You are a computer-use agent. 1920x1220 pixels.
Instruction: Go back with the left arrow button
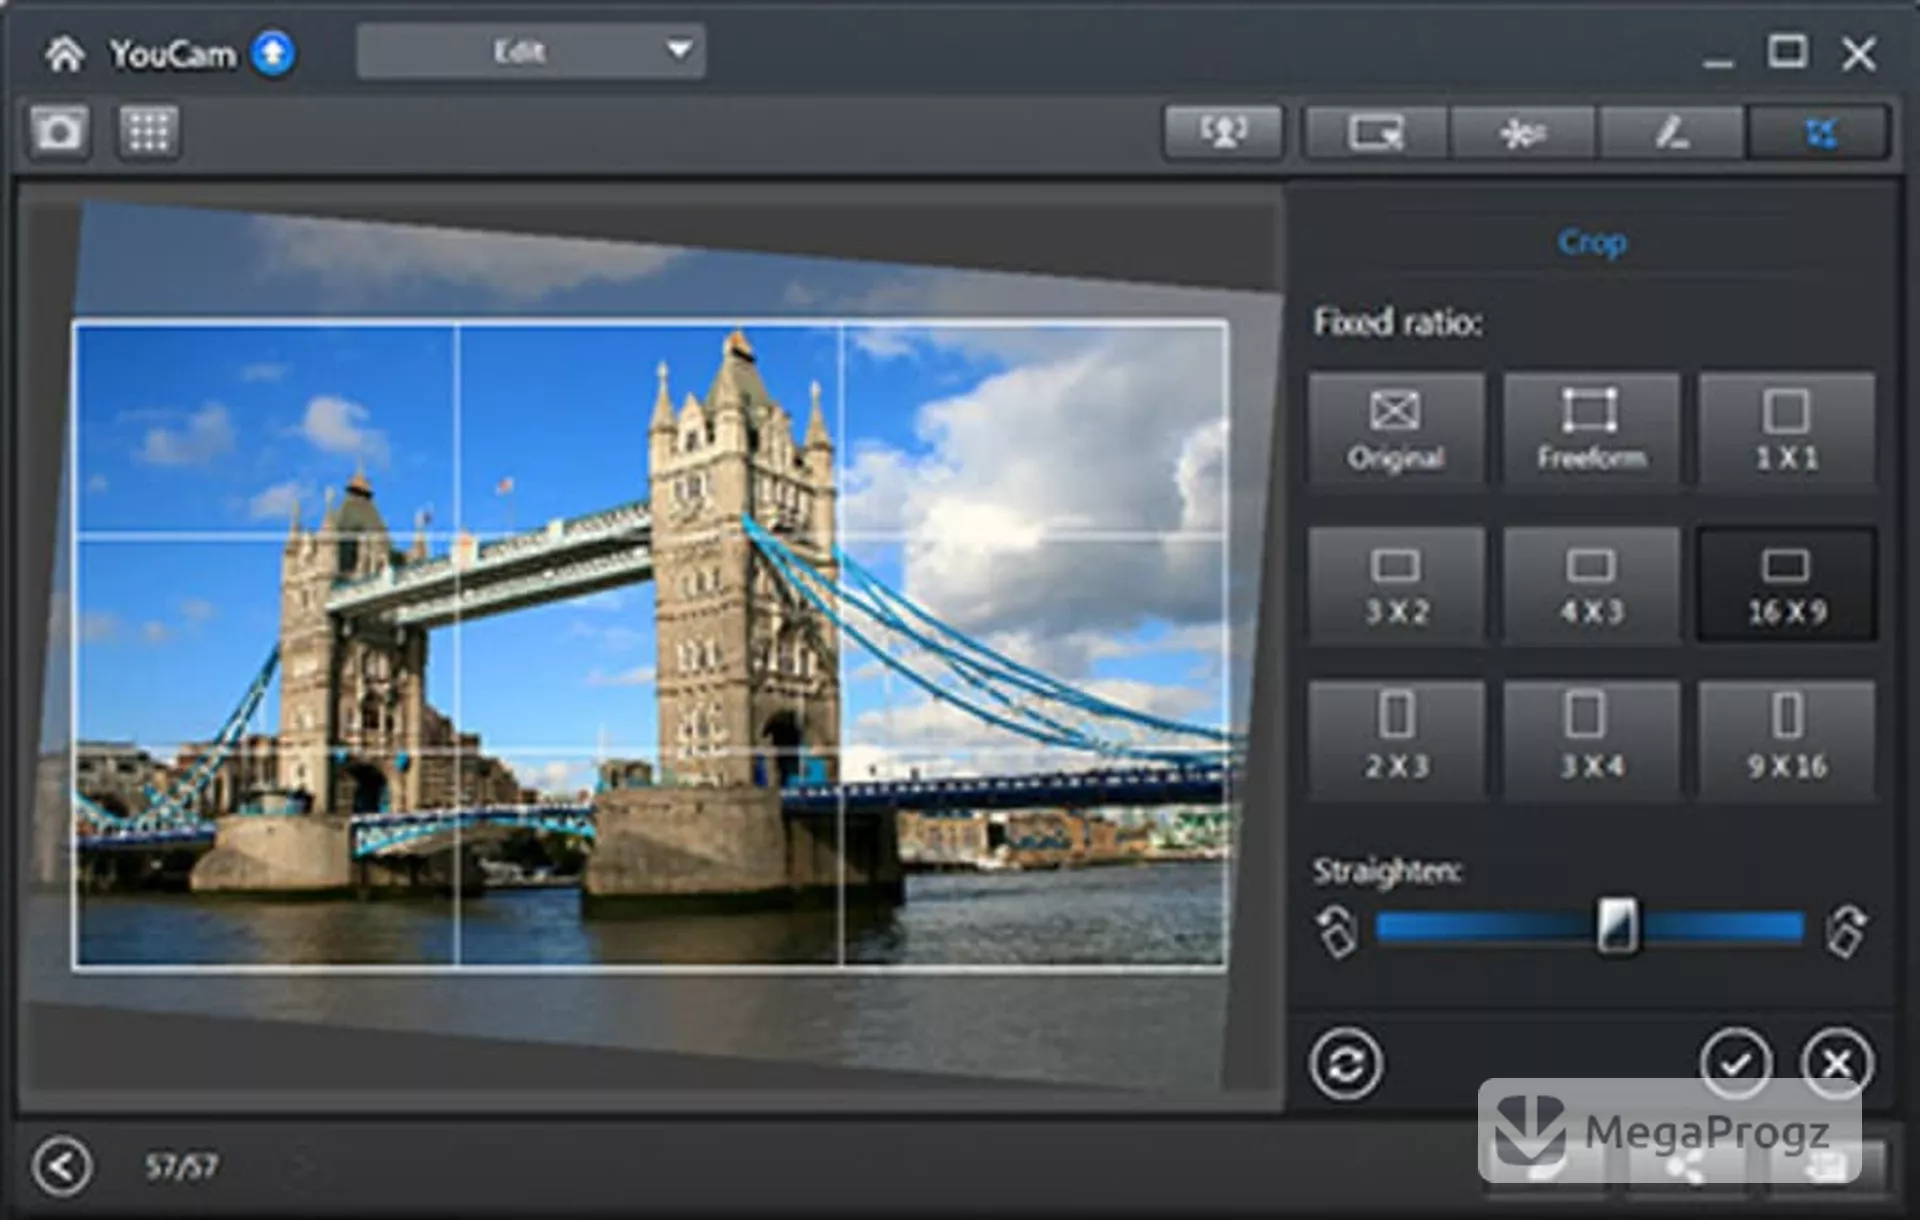coord(62,1166)
